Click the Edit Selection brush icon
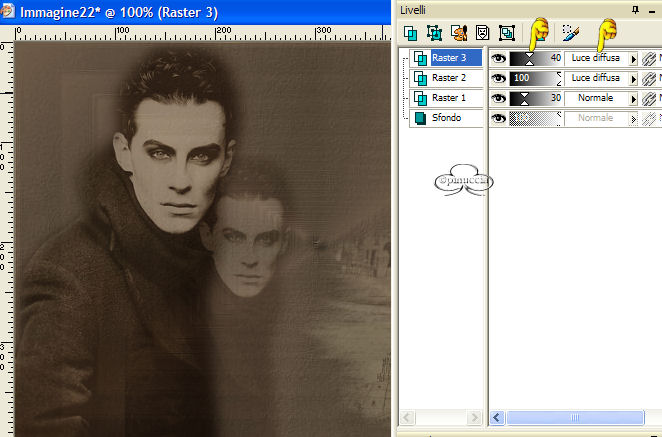 (570, 33)
